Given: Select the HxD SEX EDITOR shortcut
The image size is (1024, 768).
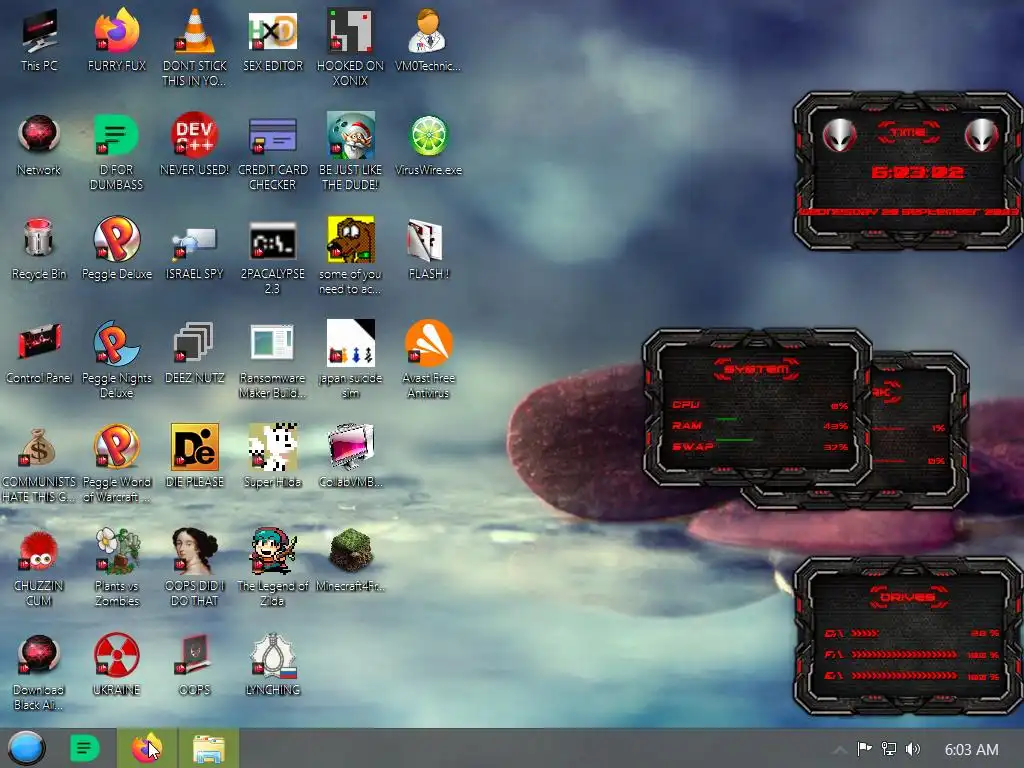Looking at the screenshot, I should [x=273, y=40].
